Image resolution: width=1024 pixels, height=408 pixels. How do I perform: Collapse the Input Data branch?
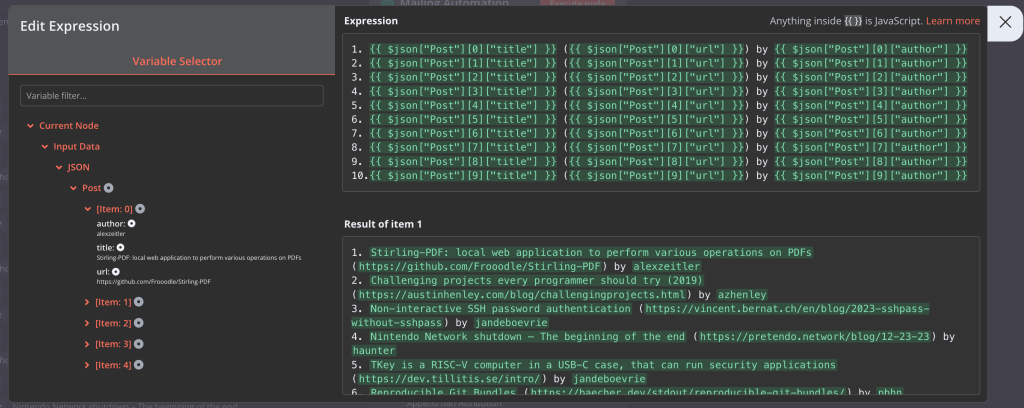[x=44, y=147]
